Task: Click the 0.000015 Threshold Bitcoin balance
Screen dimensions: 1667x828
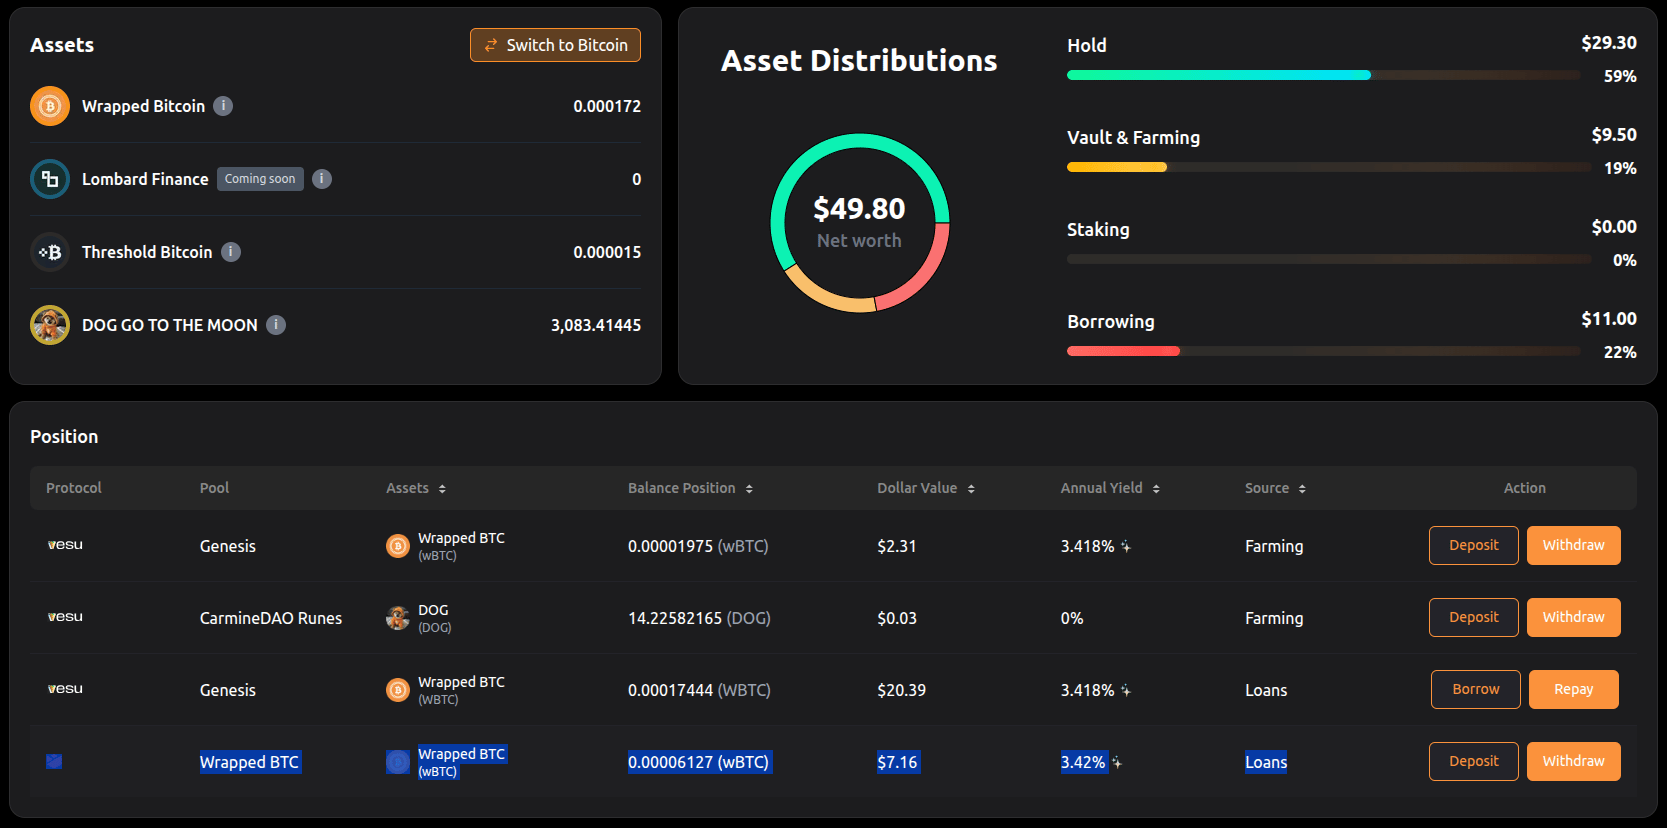Action: (607, 252)
